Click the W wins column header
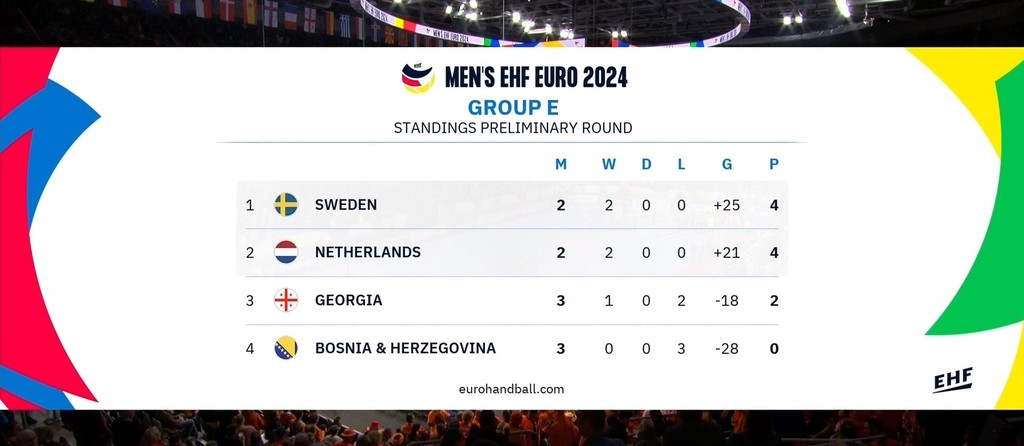 tap(609, 164)
